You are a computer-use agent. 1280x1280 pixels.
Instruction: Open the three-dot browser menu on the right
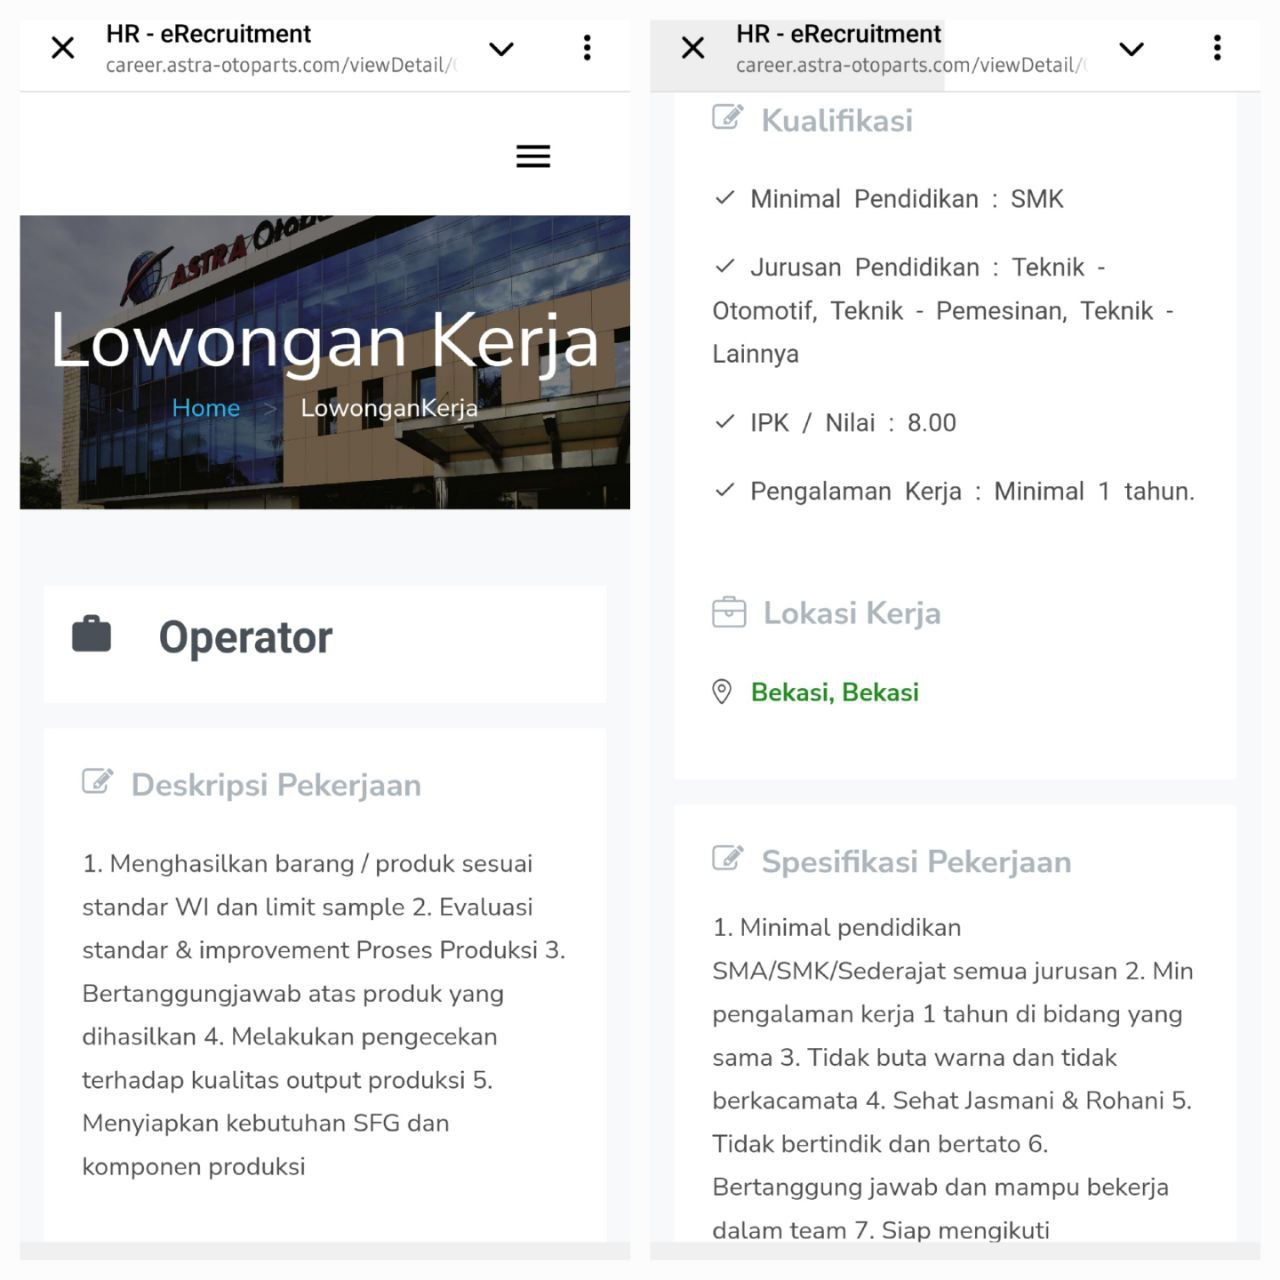1216,47
